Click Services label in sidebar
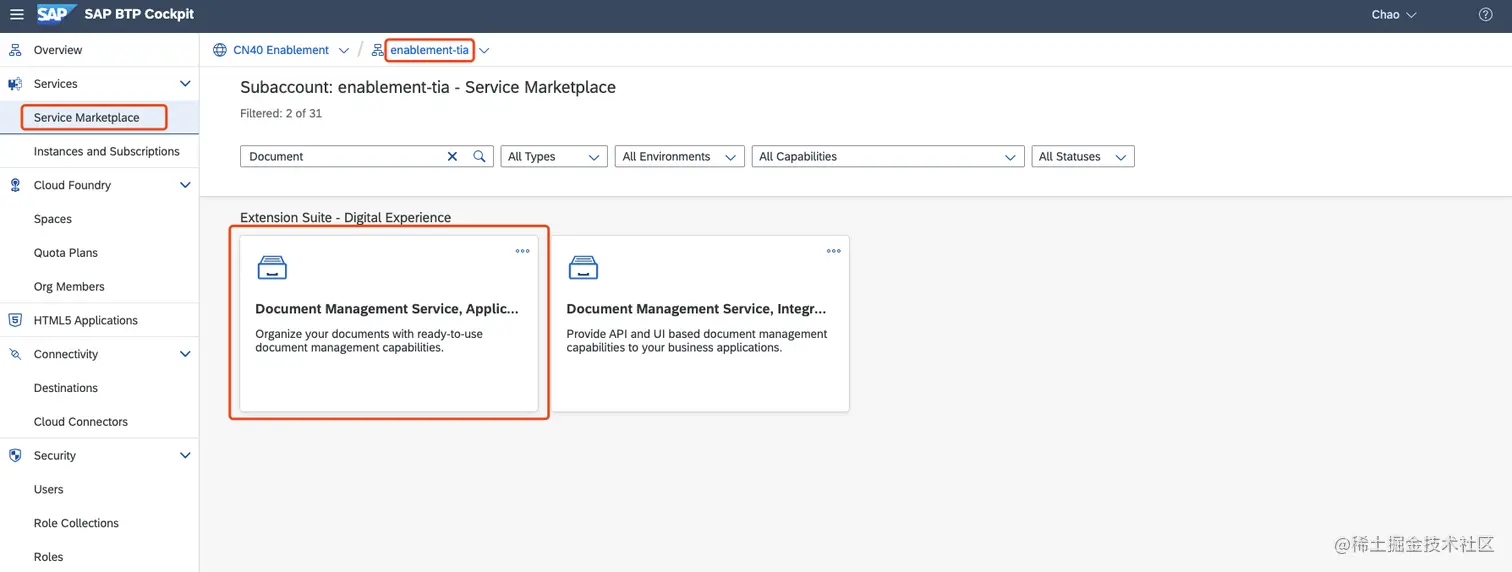Screen dimensions: 1512x572 tap(56, 84)
